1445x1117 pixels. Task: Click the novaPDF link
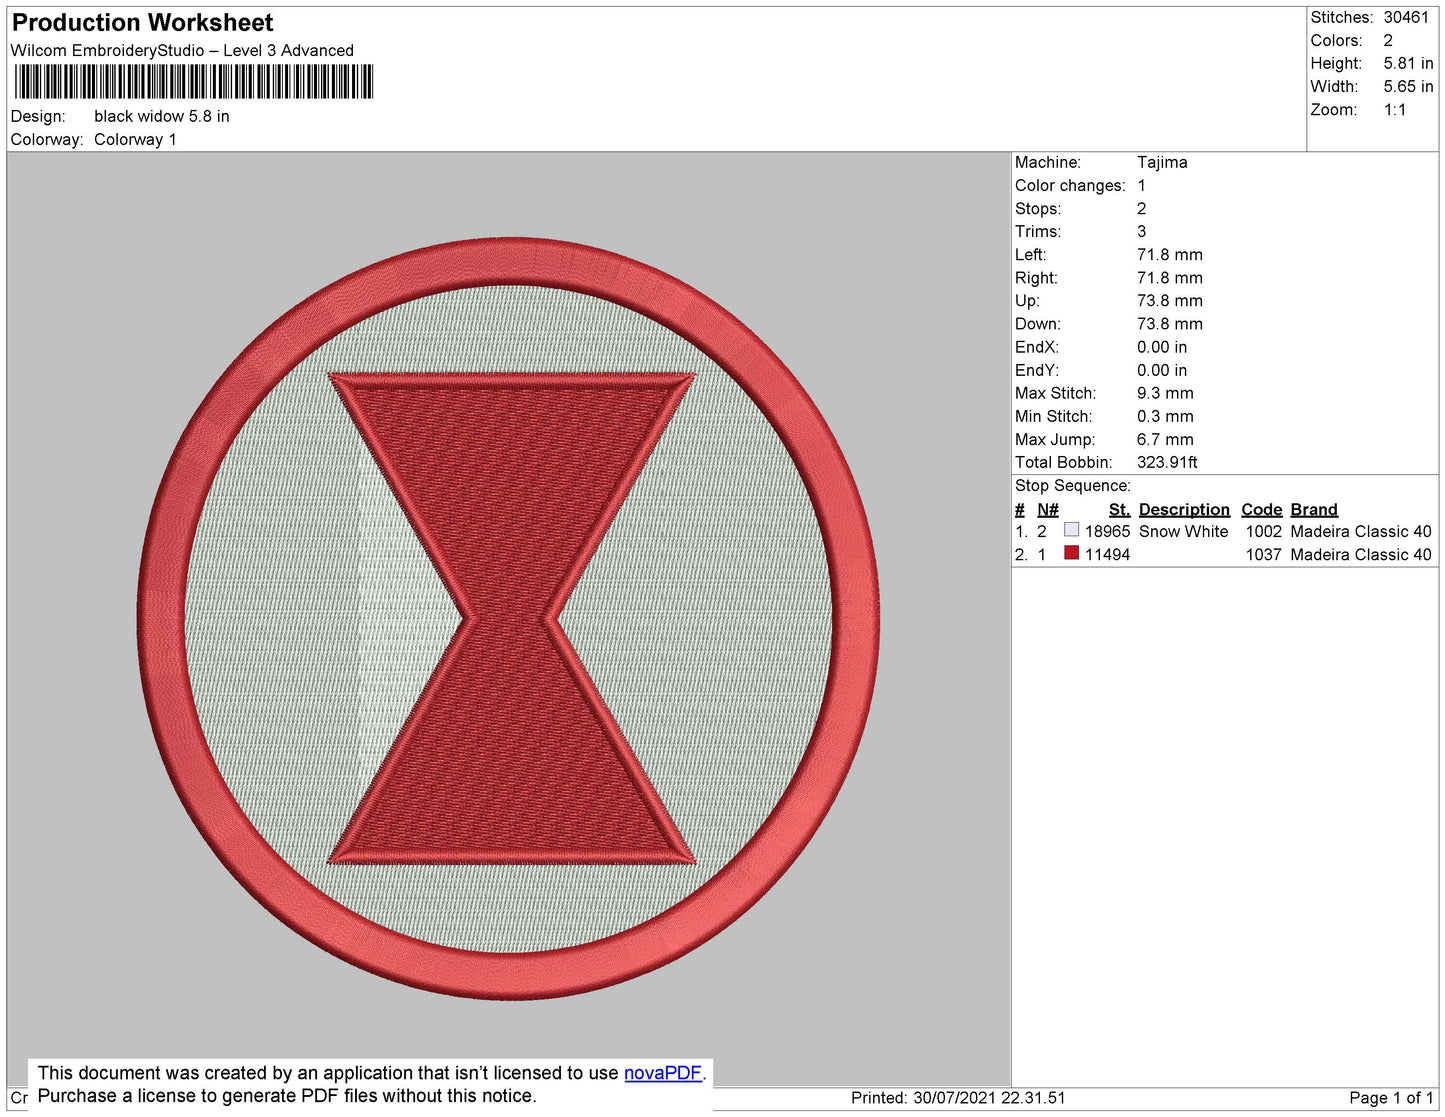click(663, 1073)
